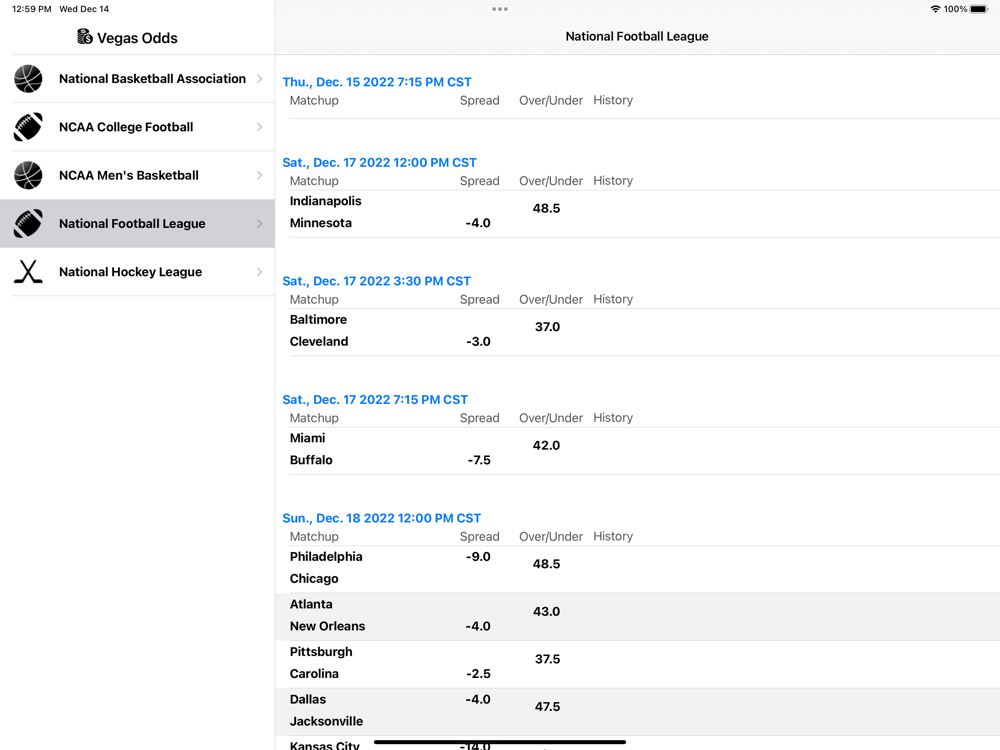1000x750 pixels.
Task: Click the National Basketball Association basketball icon
Action: pyautogui.click(x=28, y=78)
